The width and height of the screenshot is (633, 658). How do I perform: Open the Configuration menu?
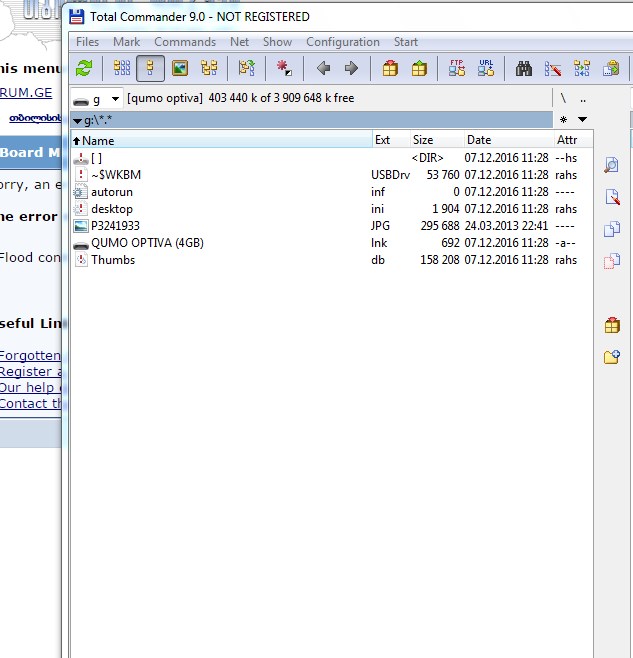[x=343, y=42]
